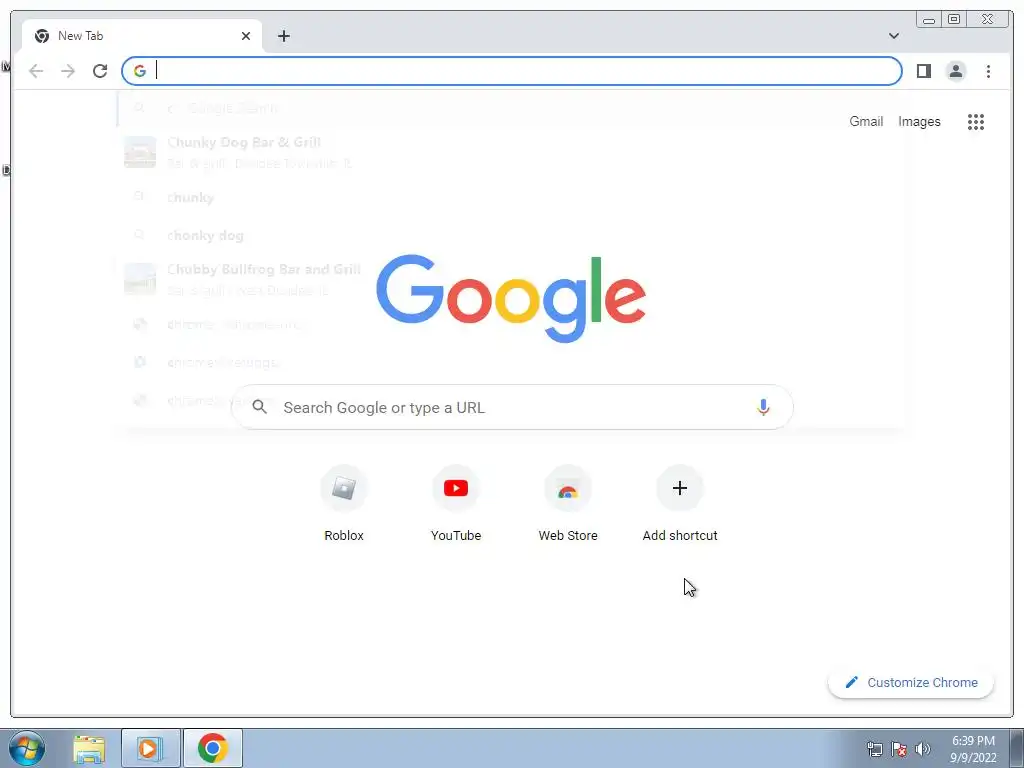Open the Roblox shortcut
This screenshot has height=768, width=1024.
click(344, 504)
